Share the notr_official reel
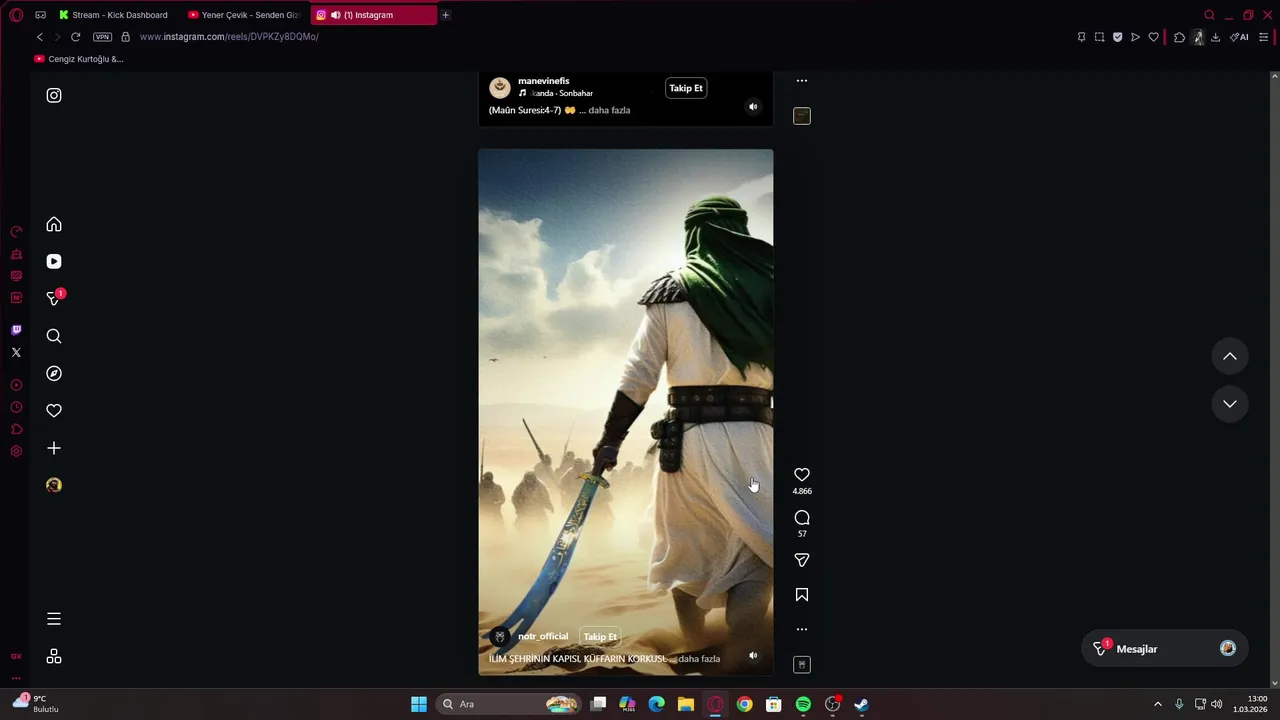 [x=802, y=561]
